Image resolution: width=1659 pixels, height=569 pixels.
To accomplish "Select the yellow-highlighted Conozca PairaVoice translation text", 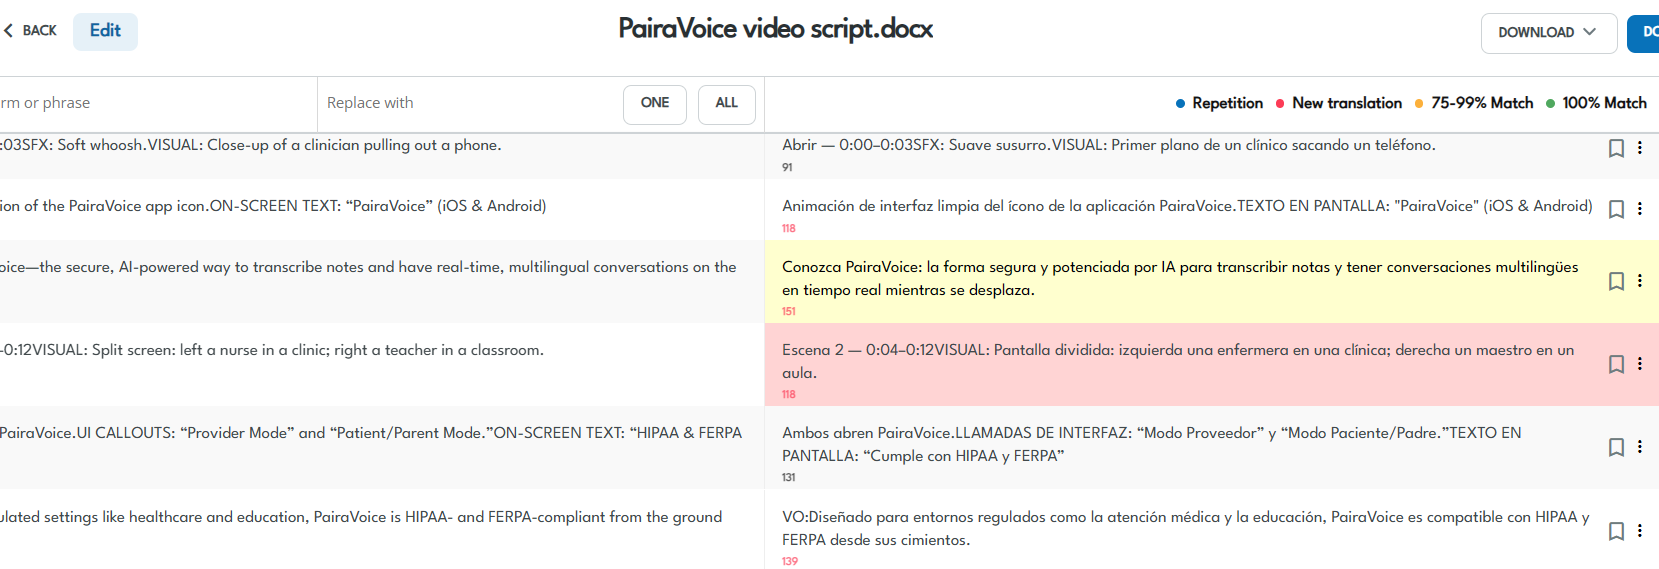I will pyautogui.click(x=1180, y=278).
